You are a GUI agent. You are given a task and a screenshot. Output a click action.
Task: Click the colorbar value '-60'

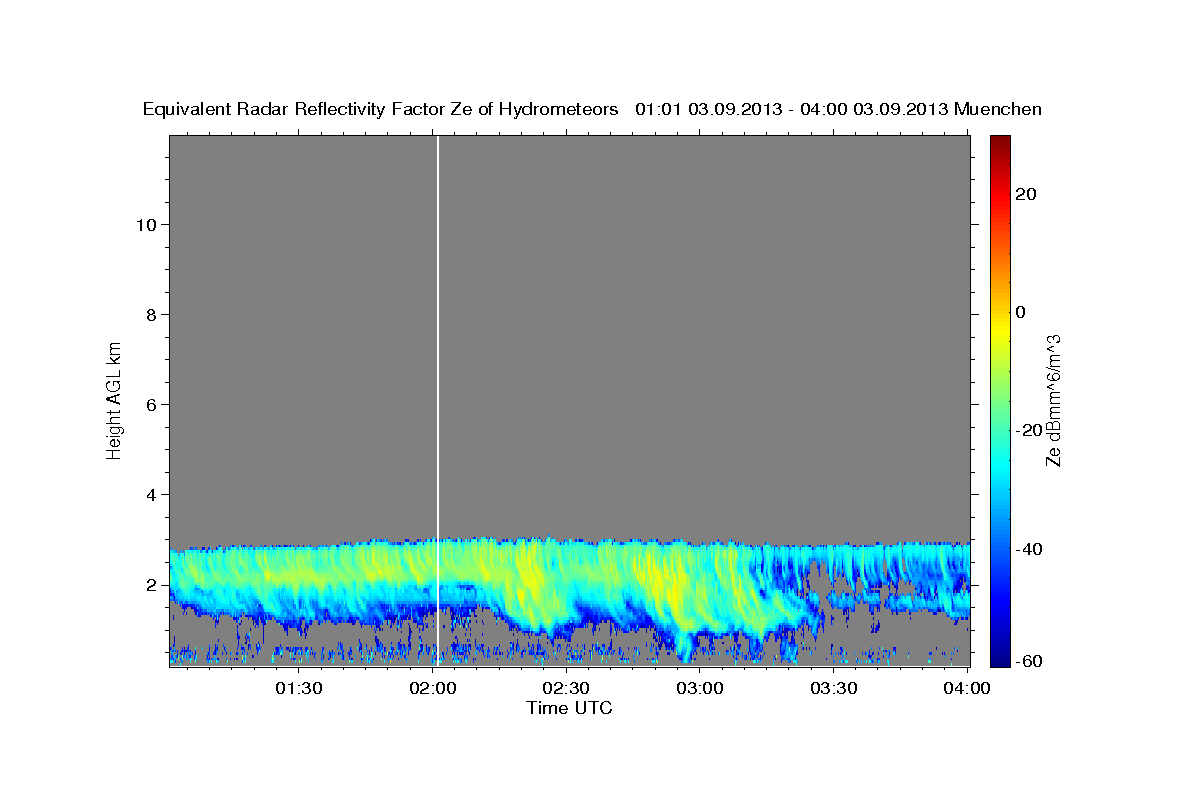(1029, 660)
